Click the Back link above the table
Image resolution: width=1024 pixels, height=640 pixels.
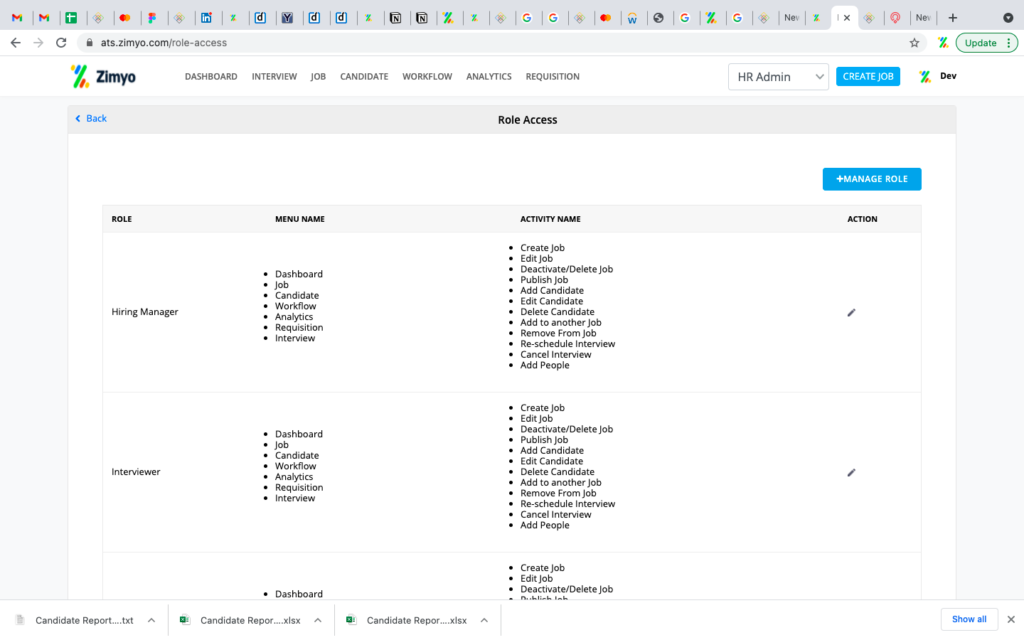coord(91,118)
